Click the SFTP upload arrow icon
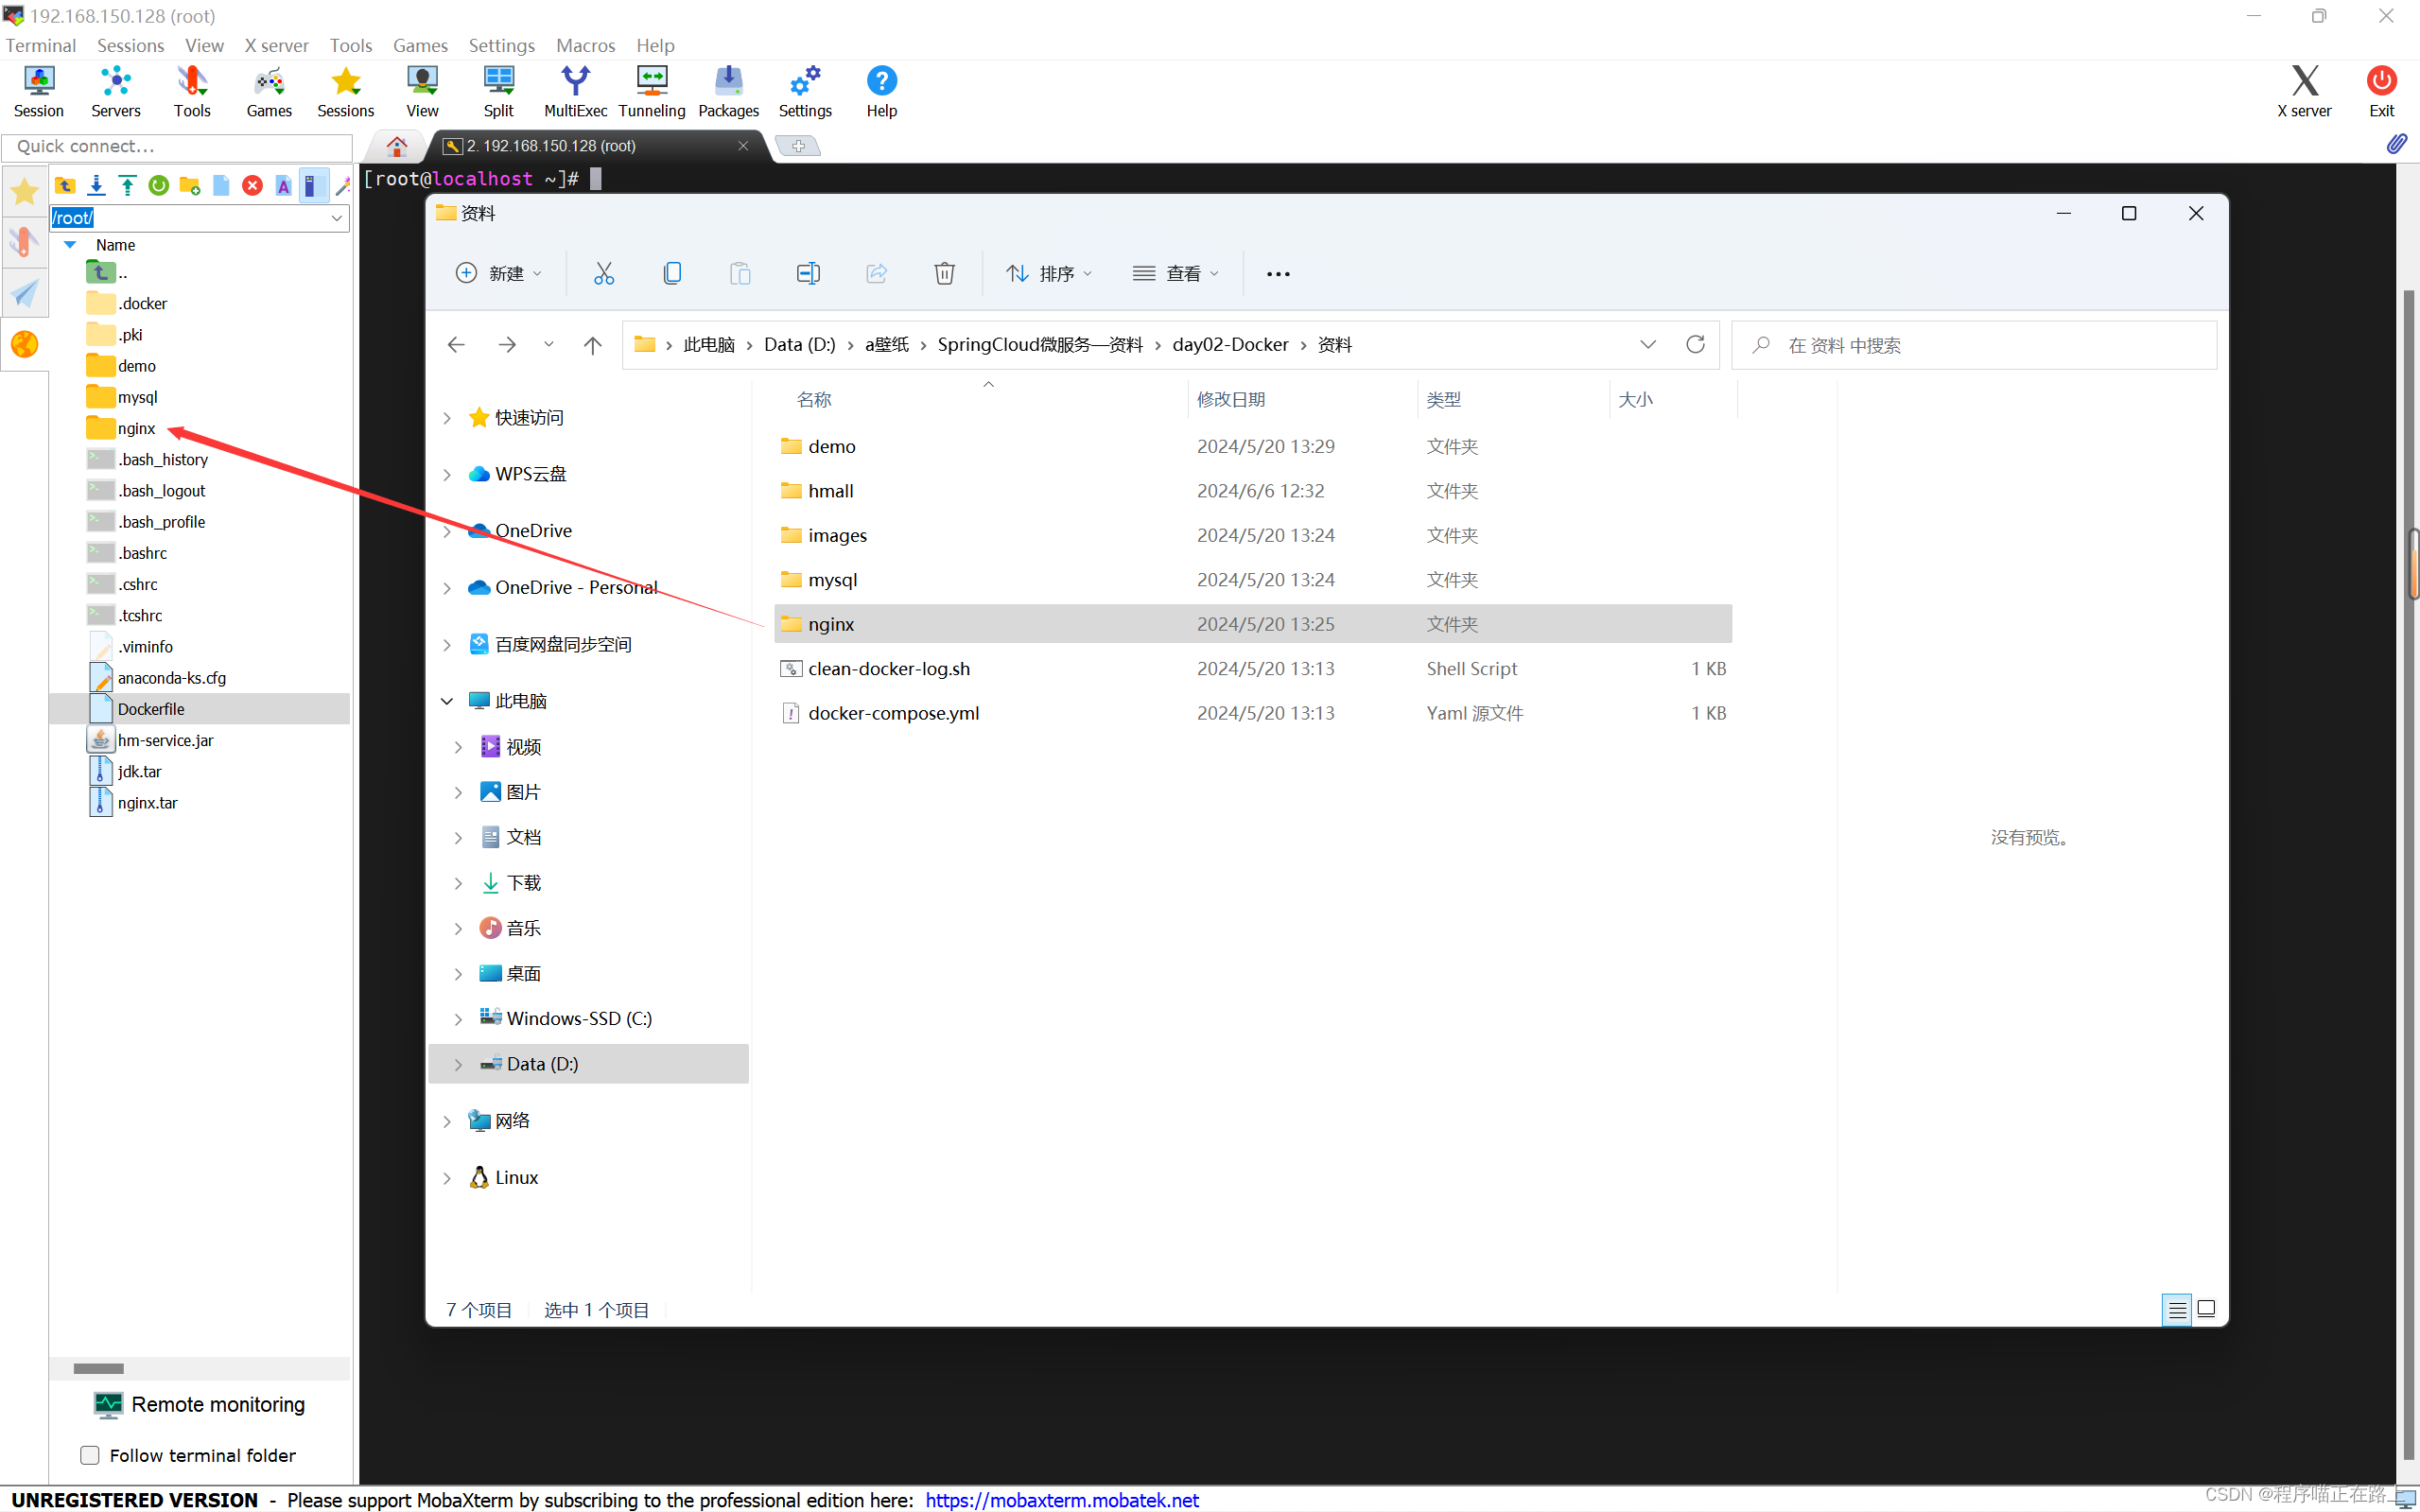The image size is (2420, 1512). tap(127, 185)
